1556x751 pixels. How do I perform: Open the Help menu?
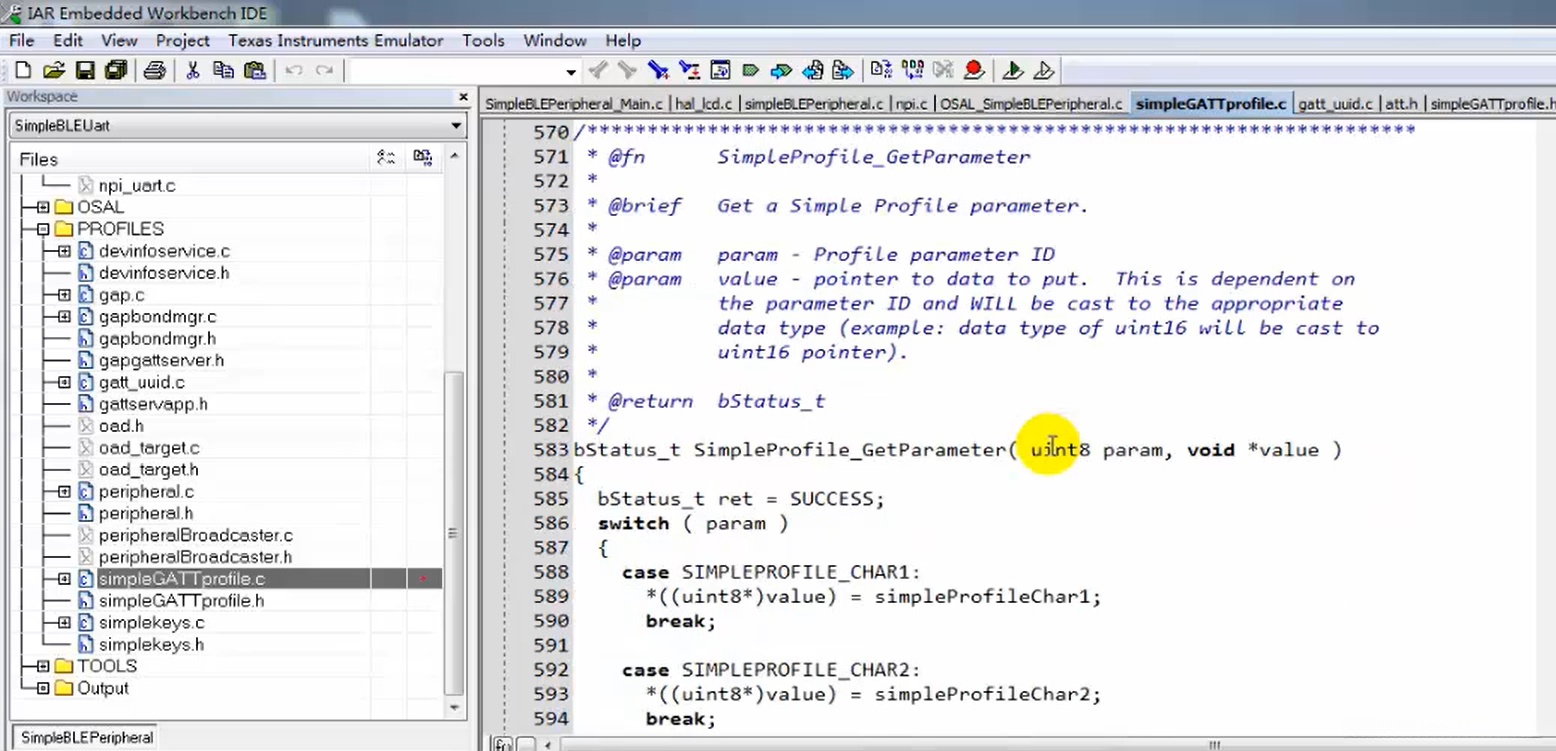tap(623, 41)
